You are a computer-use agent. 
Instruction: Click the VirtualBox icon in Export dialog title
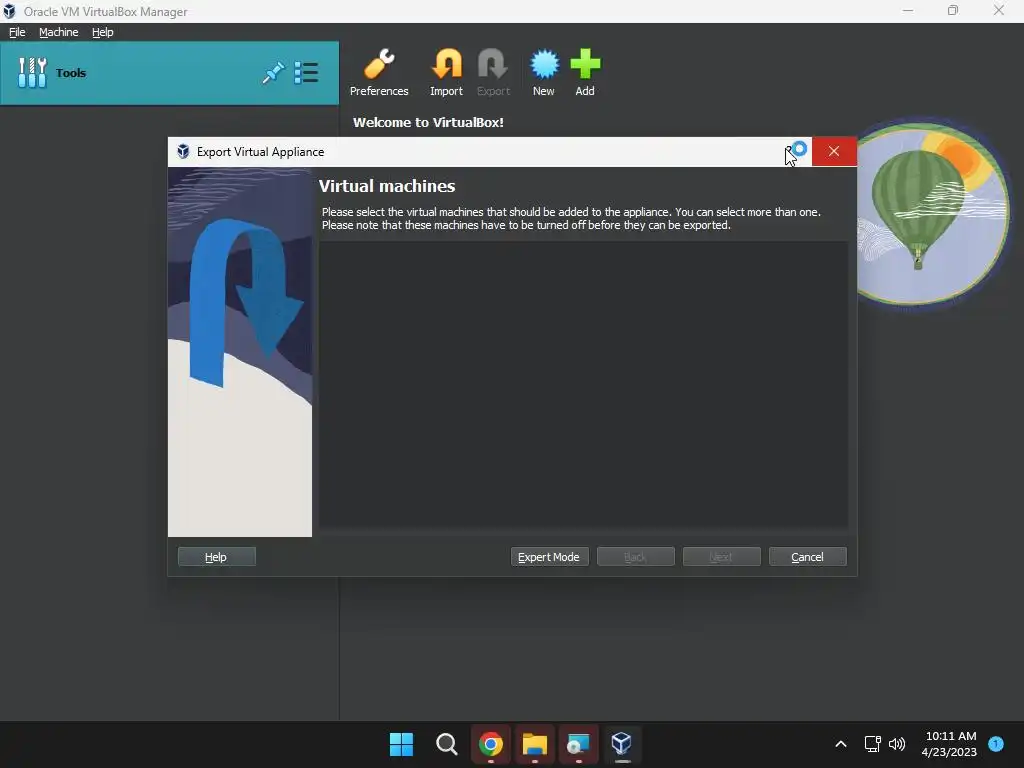[184, 152]
